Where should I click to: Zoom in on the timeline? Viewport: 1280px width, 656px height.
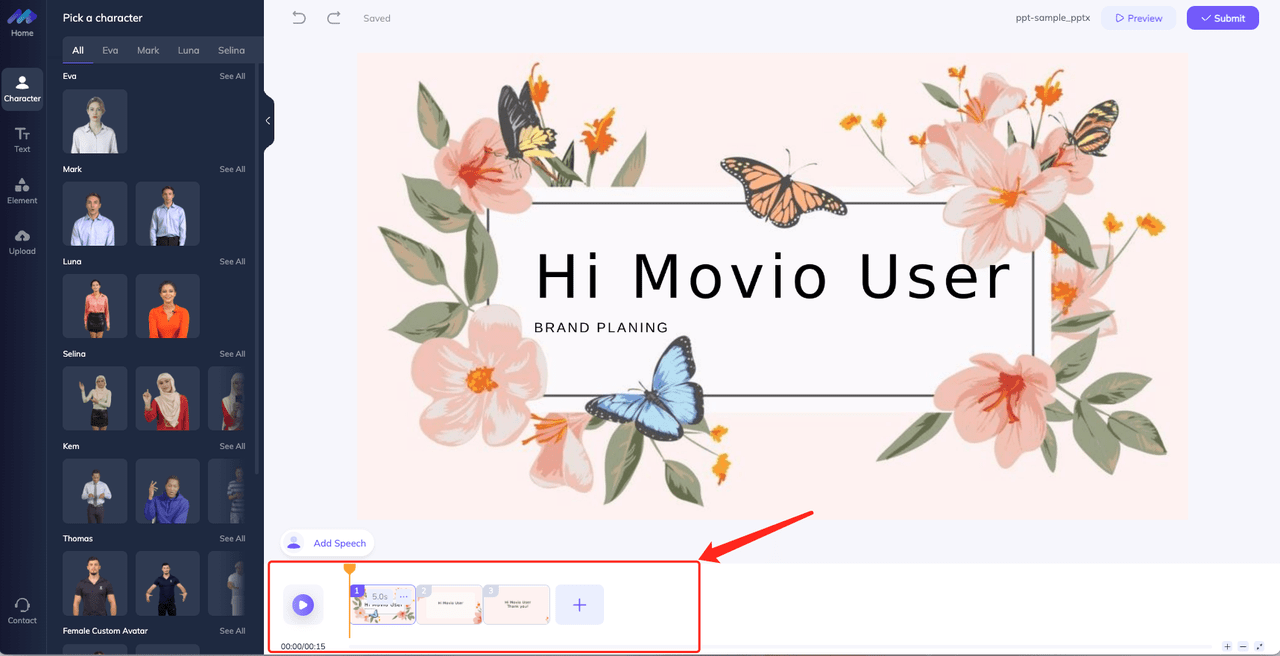coord(1227,647)
